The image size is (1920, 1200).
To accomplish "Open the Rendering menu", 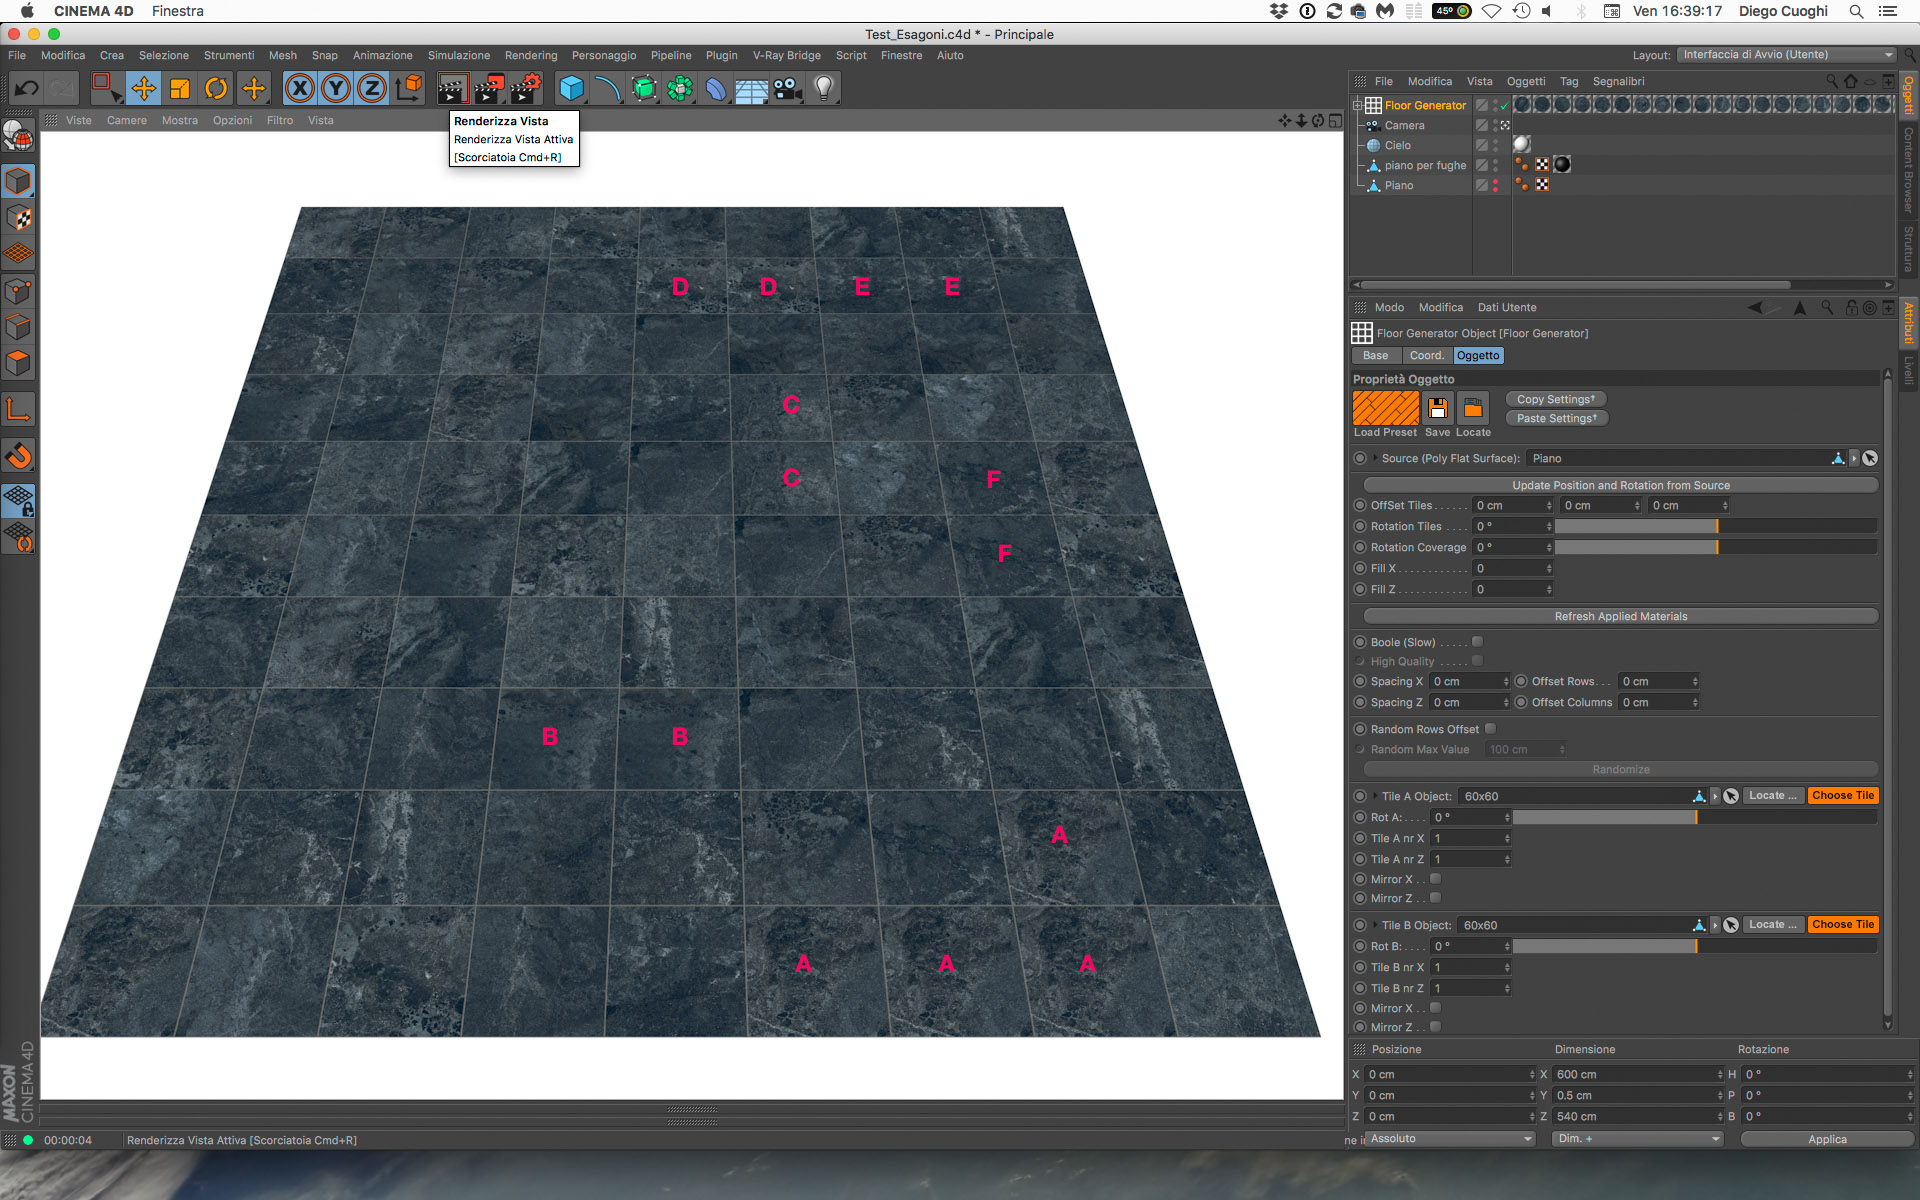I will click(530, 55).
